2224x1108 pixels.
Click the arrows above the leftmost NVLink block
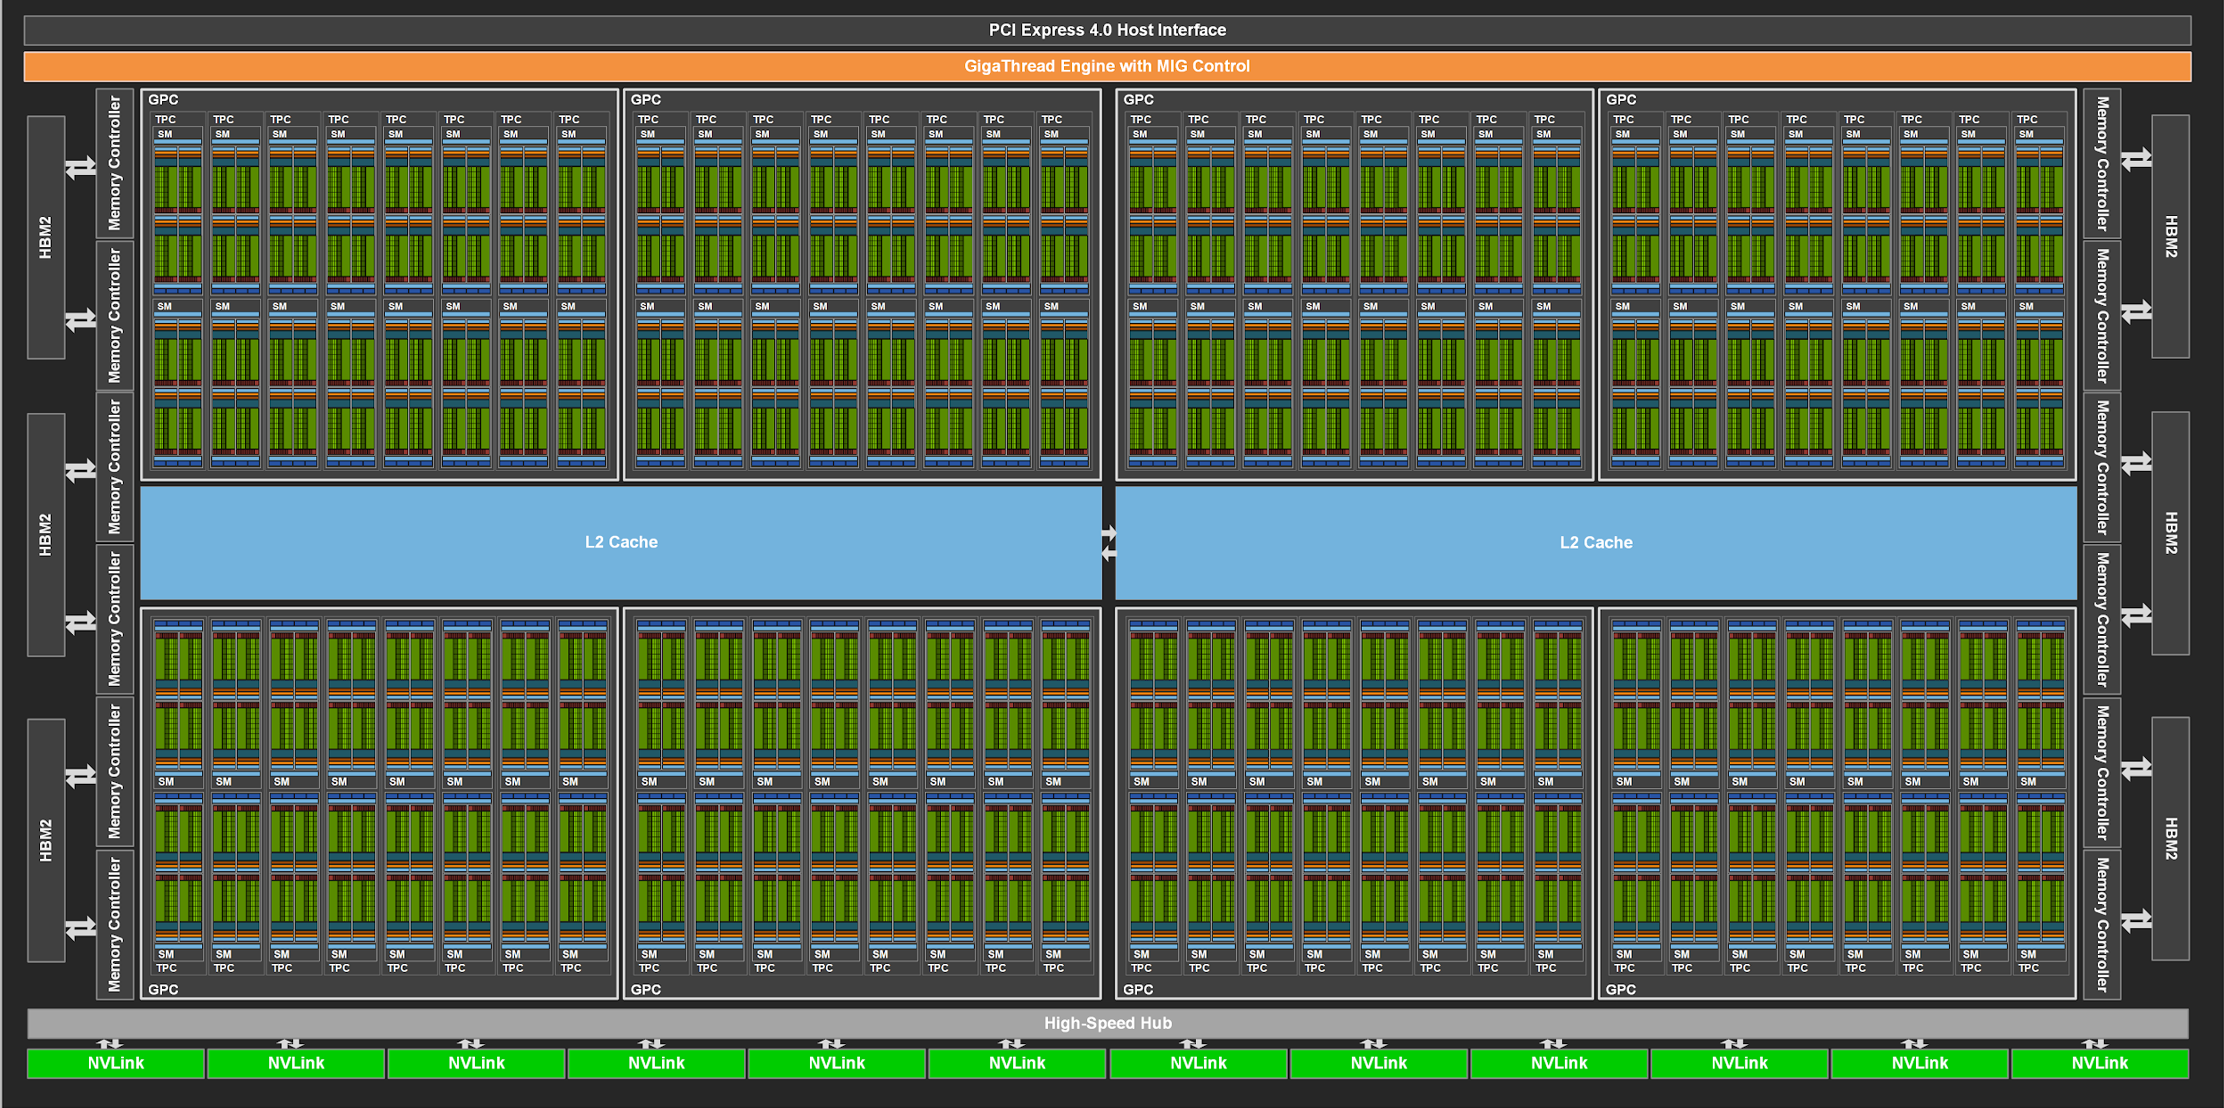[110, 1044]
